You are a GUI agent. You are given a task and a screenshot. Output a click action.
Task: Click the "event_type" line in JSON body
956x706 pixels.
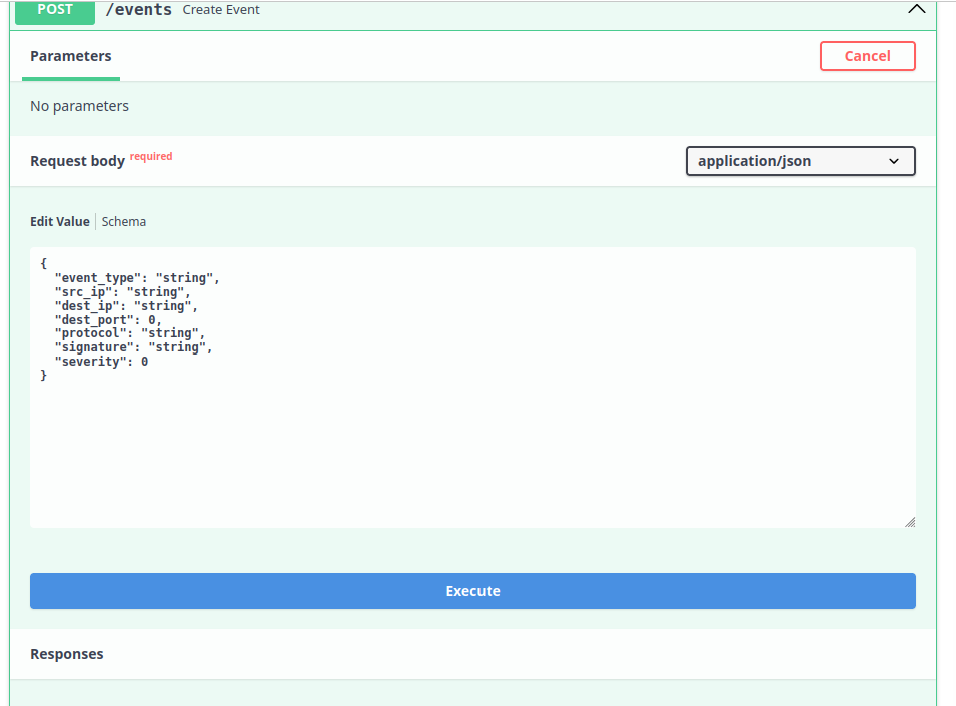tap(137, 278)
